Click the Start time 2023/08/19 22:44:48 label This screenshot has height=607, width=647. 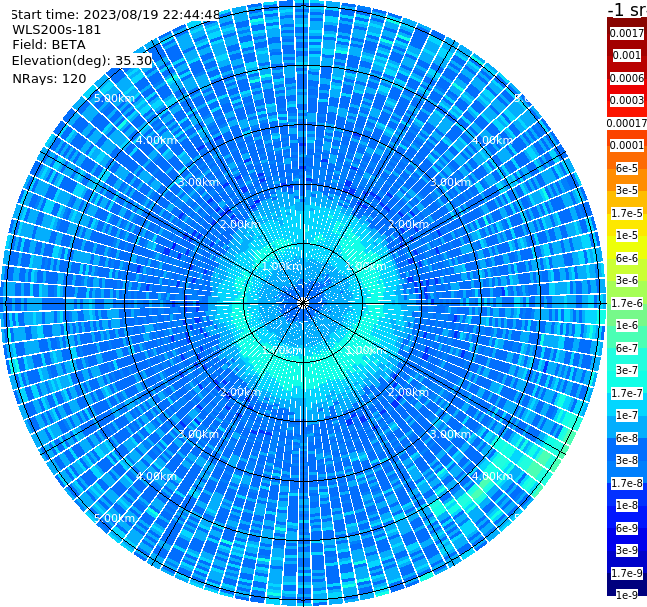pos(115,14)
